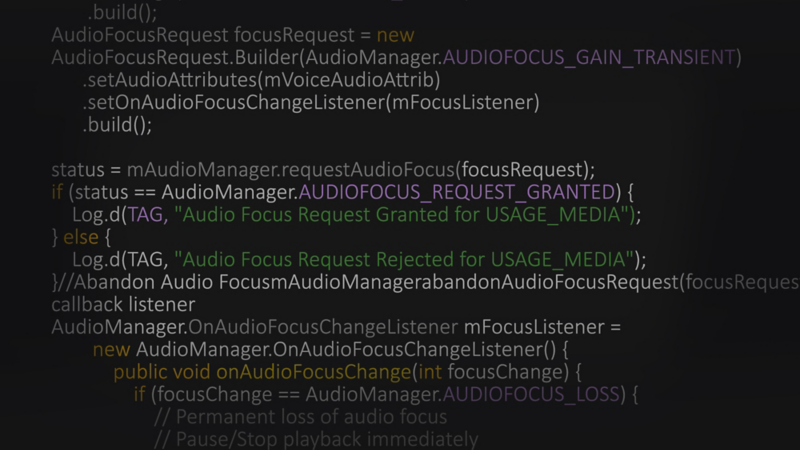Click the requestAudioFocus method name

pyautogui.click(x=368, y=170)
